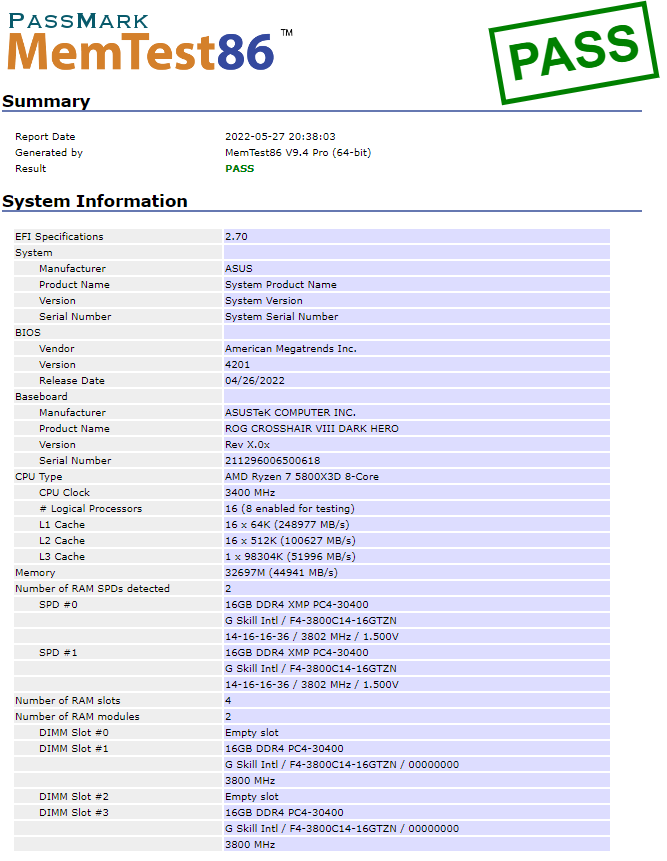Click the L3 Cache 1 x 98304K value
This screenshot has width=667, height=861.
pos(290,557)
